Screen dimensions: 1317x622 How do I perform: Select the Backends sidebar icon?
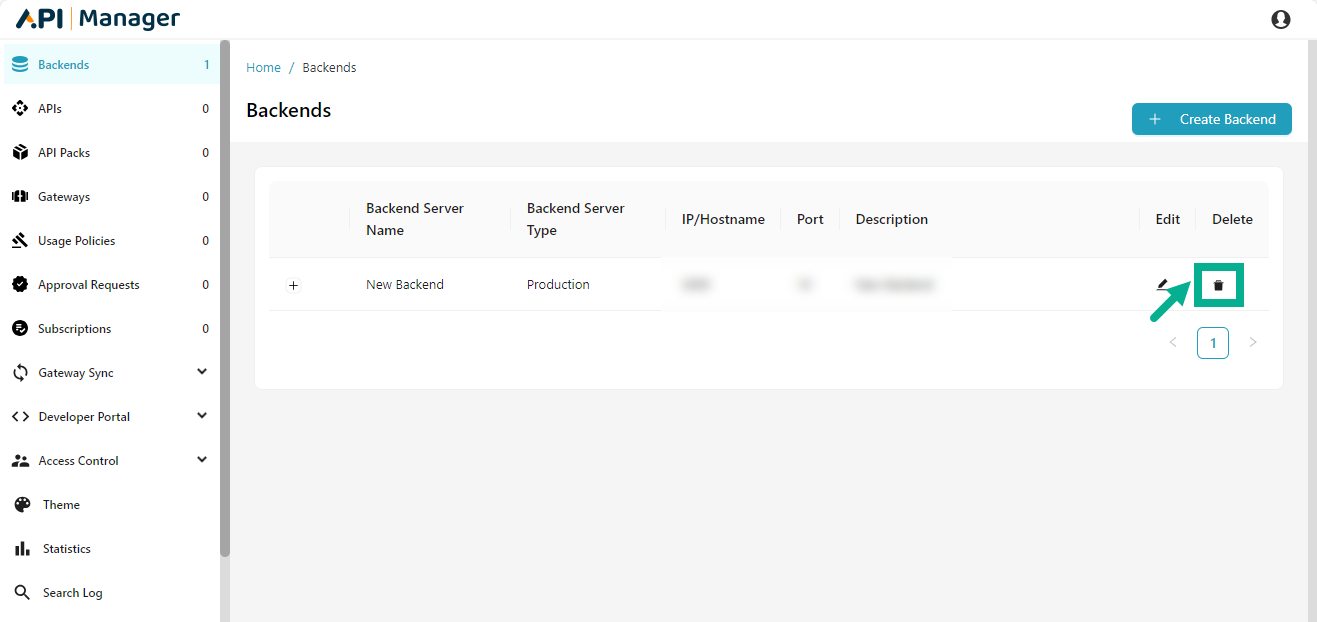pyautogui.click(x=21, y=62)
